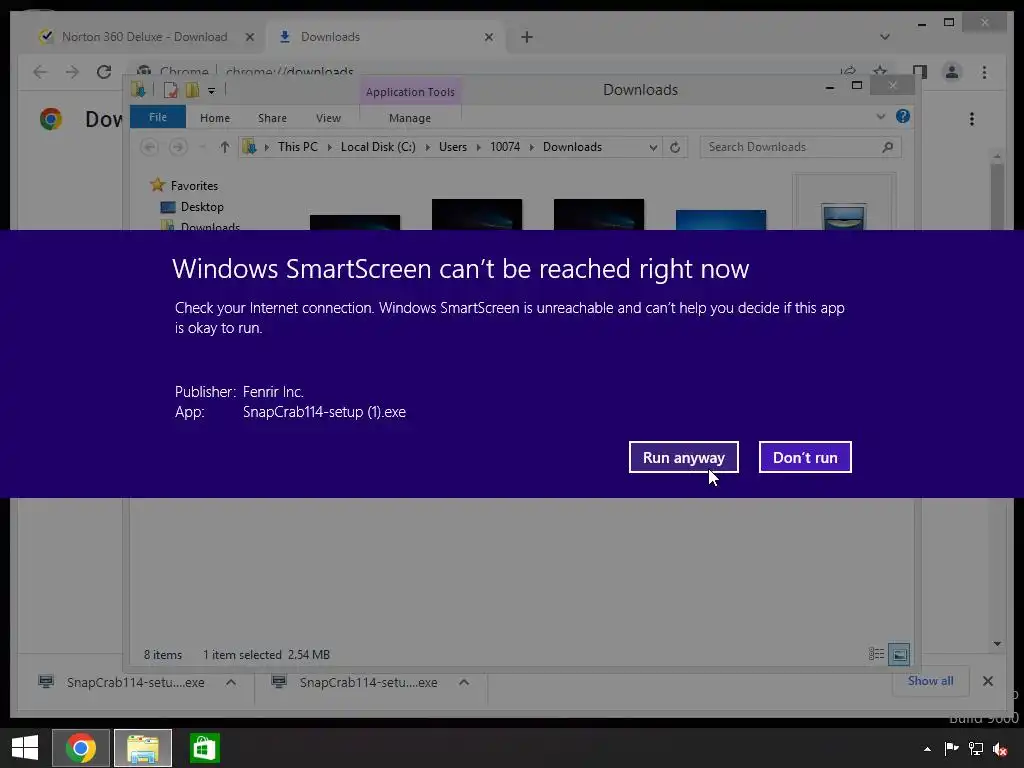Open Manage tab under Application Tools
The height and width of the screenshot is (768, 1024).
click(410, 118)
